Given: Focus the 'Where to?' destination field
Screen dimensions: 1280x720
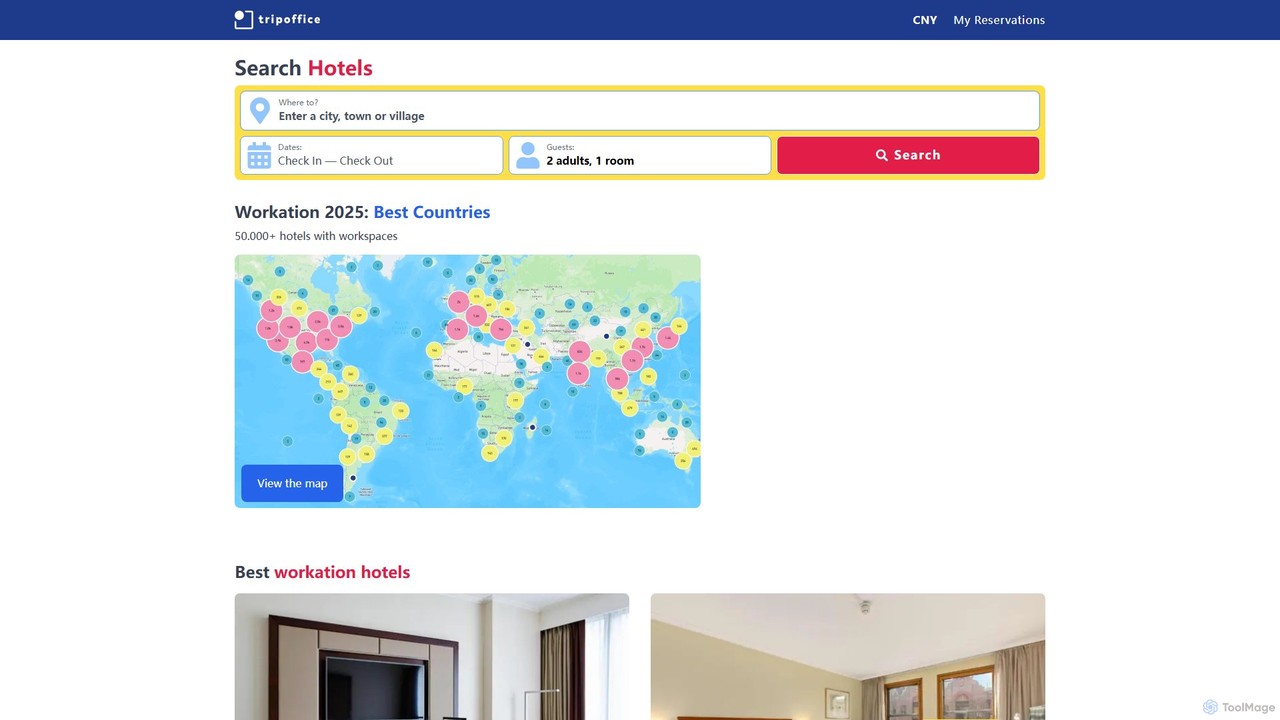Looking at the screenshot, I should click(x=640, y=110).
